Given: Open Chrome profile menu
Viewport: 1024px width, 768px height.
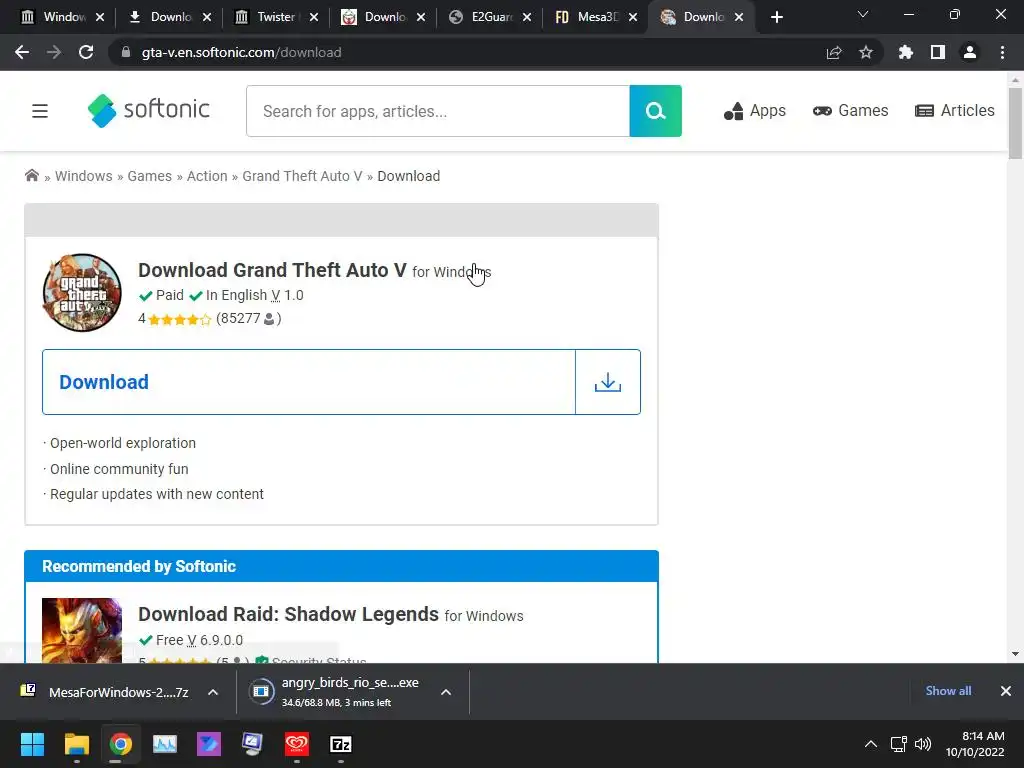Looking at the screenshot, I should point(970,52).
